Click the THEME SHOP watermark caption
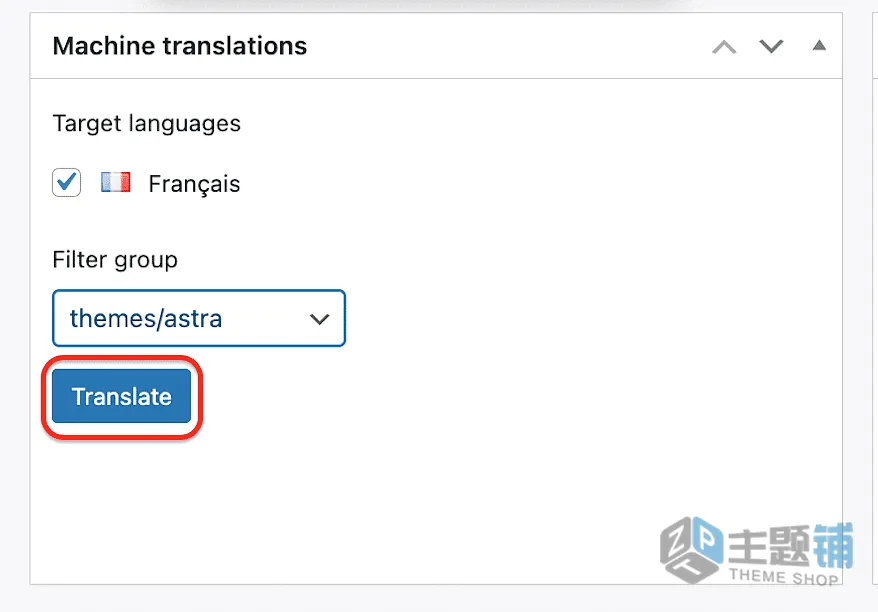878x612 pixels. (784, 577)
